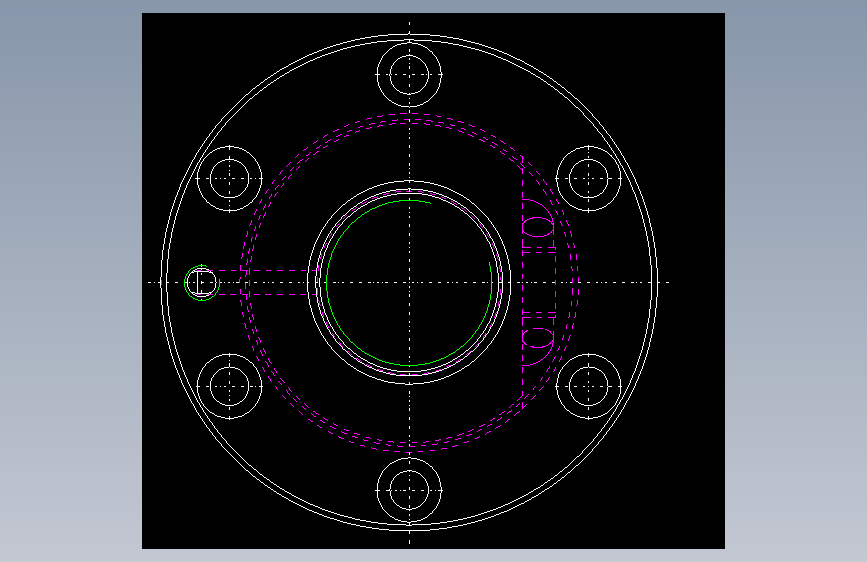The height and width of the screenshot is (562, 867).
Task: Select the top bolt hole circle
Action: click(x=409, y=75)
